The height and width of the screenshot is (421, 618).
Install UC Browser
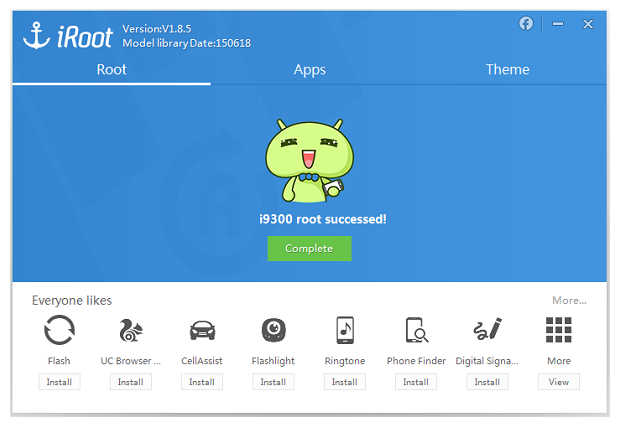coord(130,382)
